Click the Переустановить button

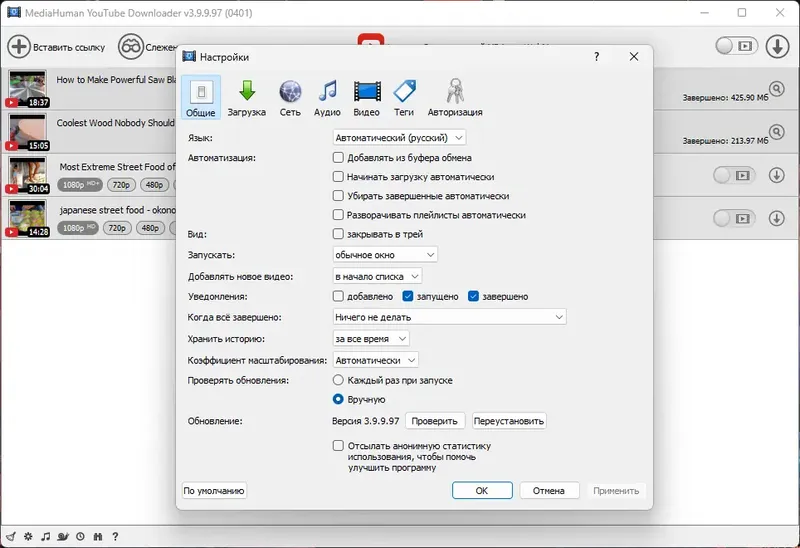[509, 421]
